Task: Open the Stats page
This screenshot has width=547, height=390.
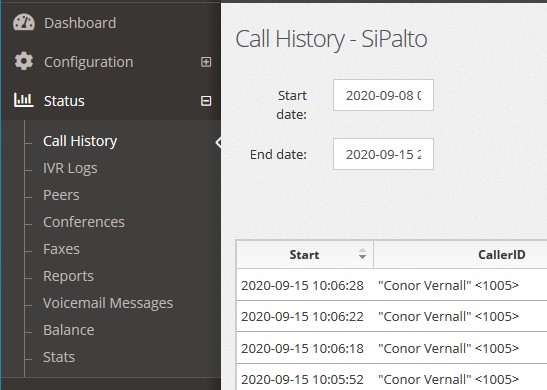Action: 59,357
